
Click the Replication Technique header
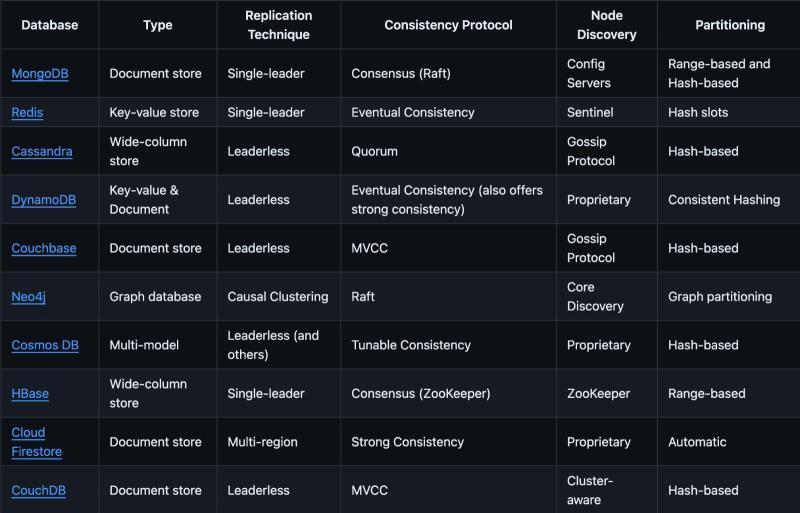(278, 25)
